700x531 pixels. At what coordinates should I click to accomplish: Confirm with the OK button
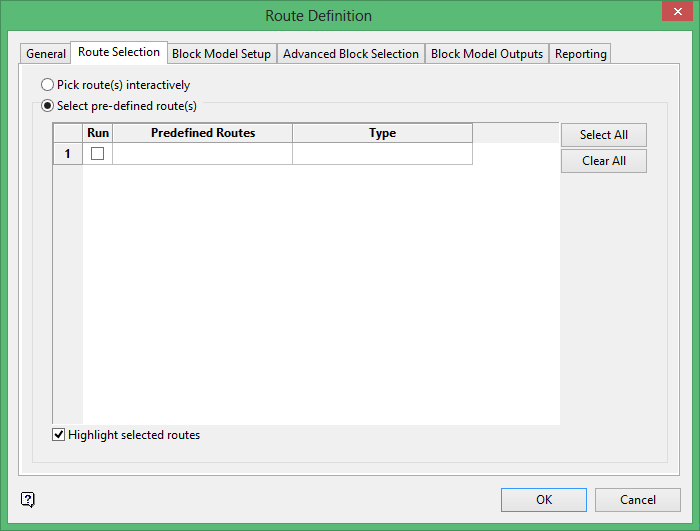click(x=544, y=500)
